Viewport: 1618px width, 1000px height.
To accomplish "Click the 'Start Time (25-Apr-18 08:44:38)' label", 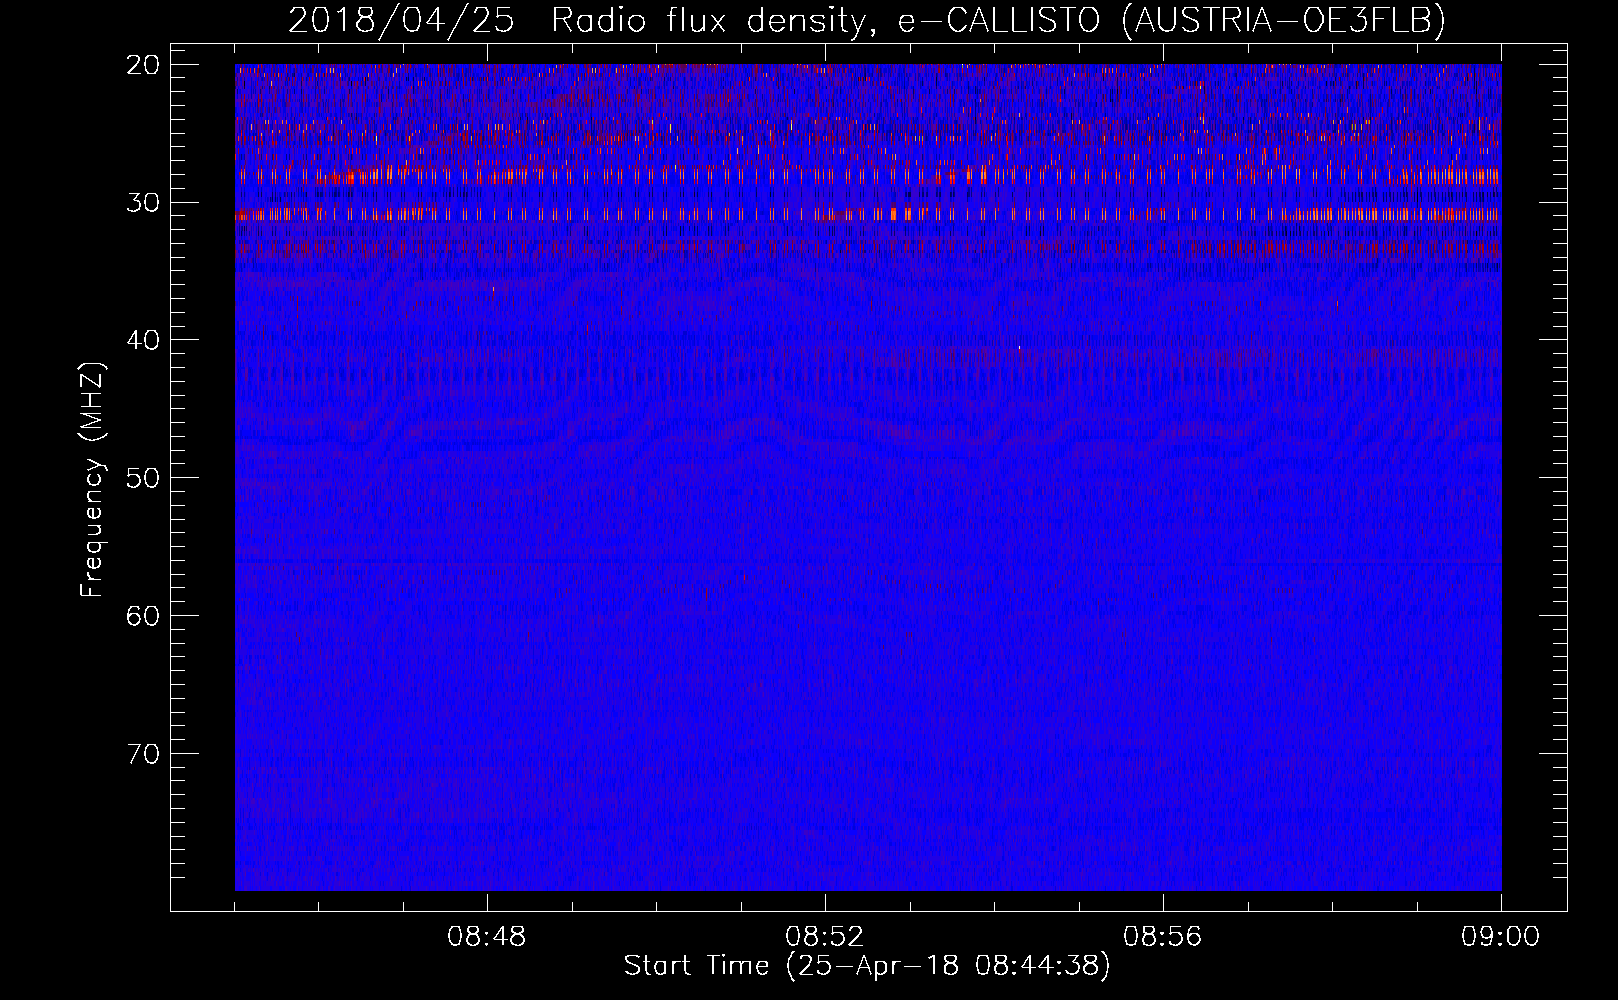I will [x=867, y=966].
